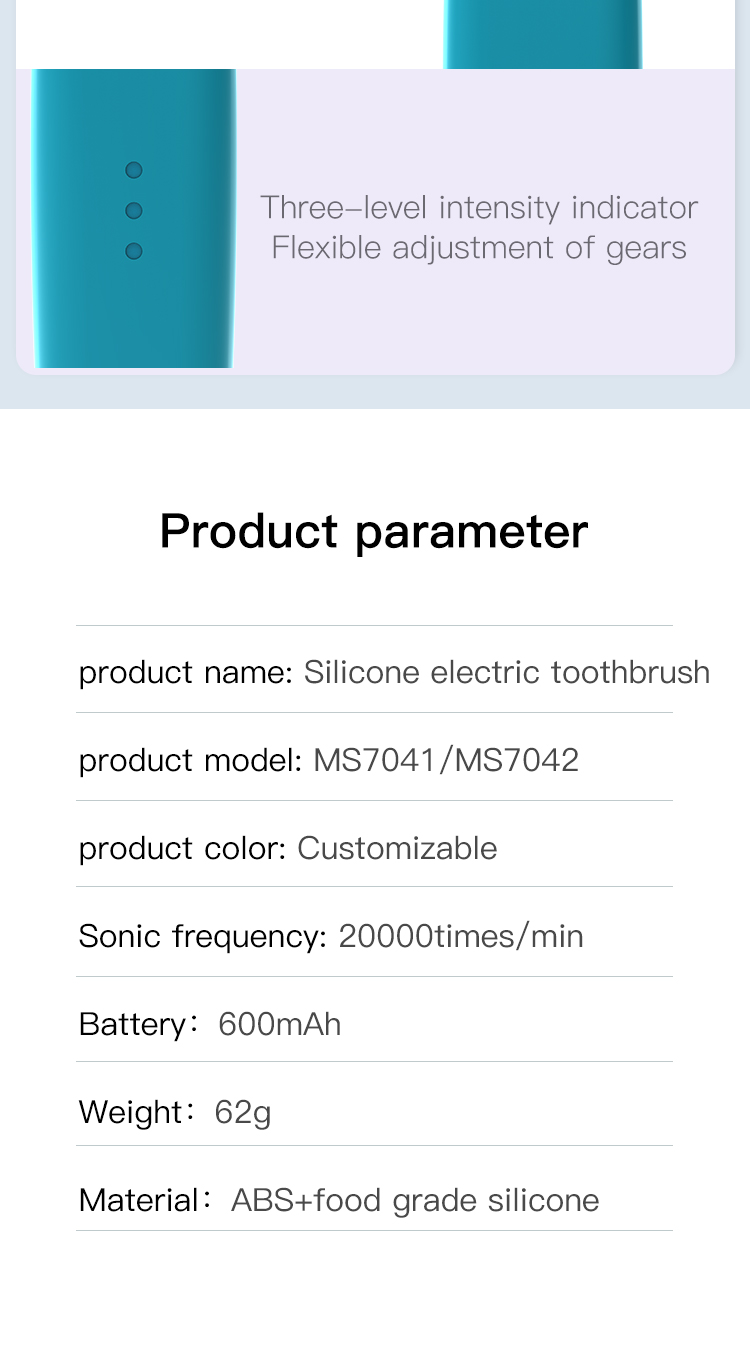Select the "Material" label

[x=139, y=1200]
